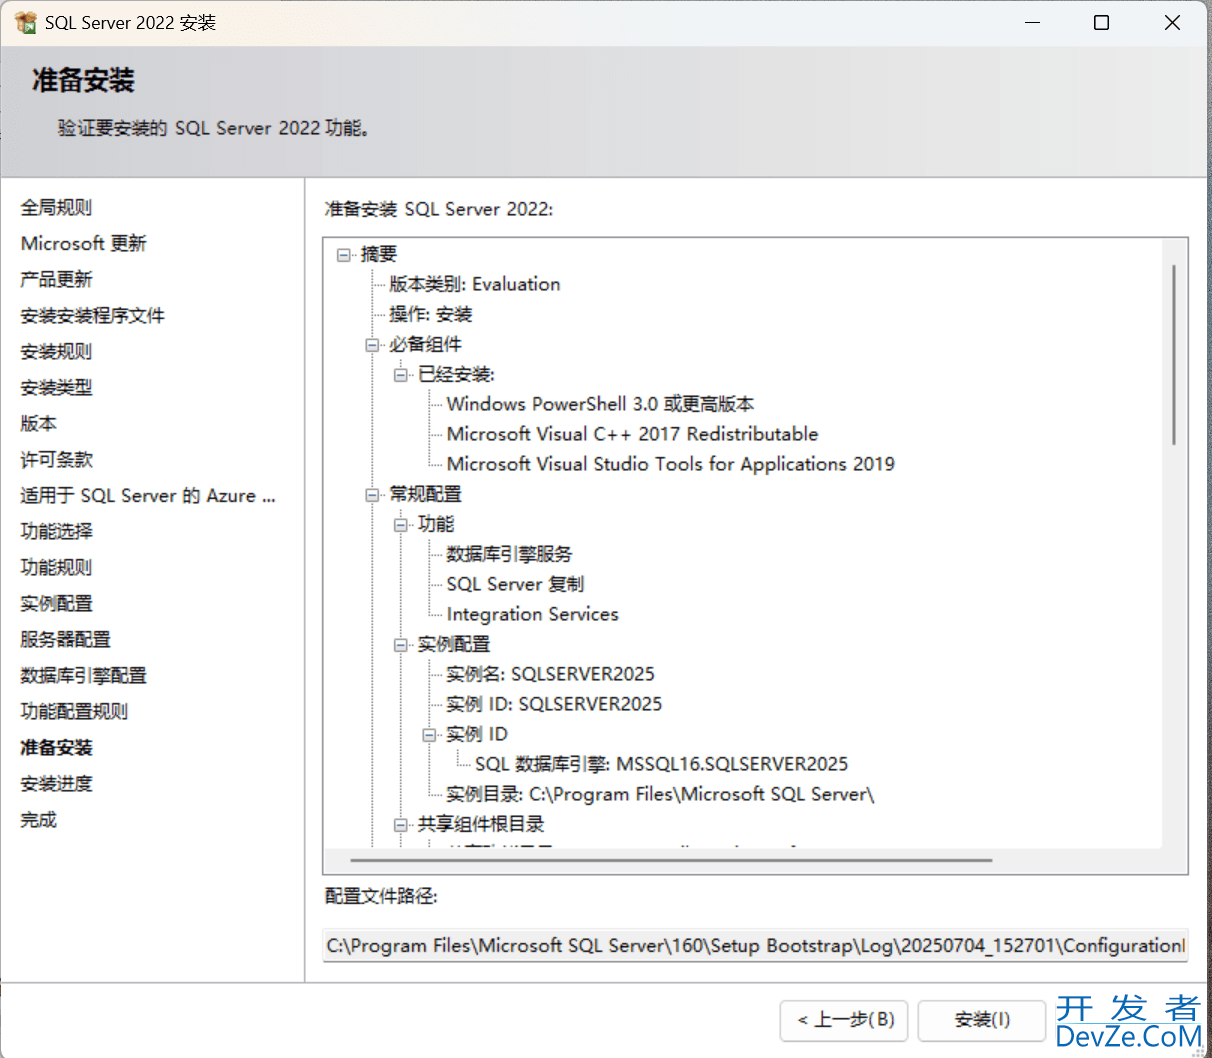Collapse the 常规配置 tree node
This screenshot has height=1058, width=1212.
(372, 495)
